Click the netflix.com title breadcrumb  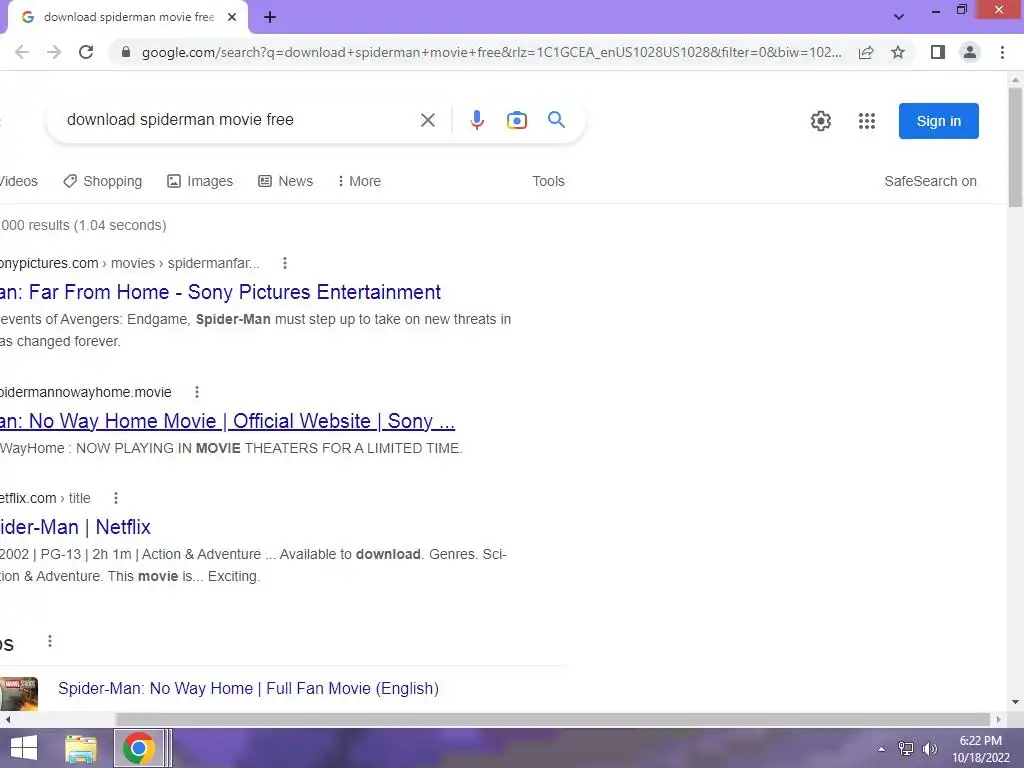point(45,498)
